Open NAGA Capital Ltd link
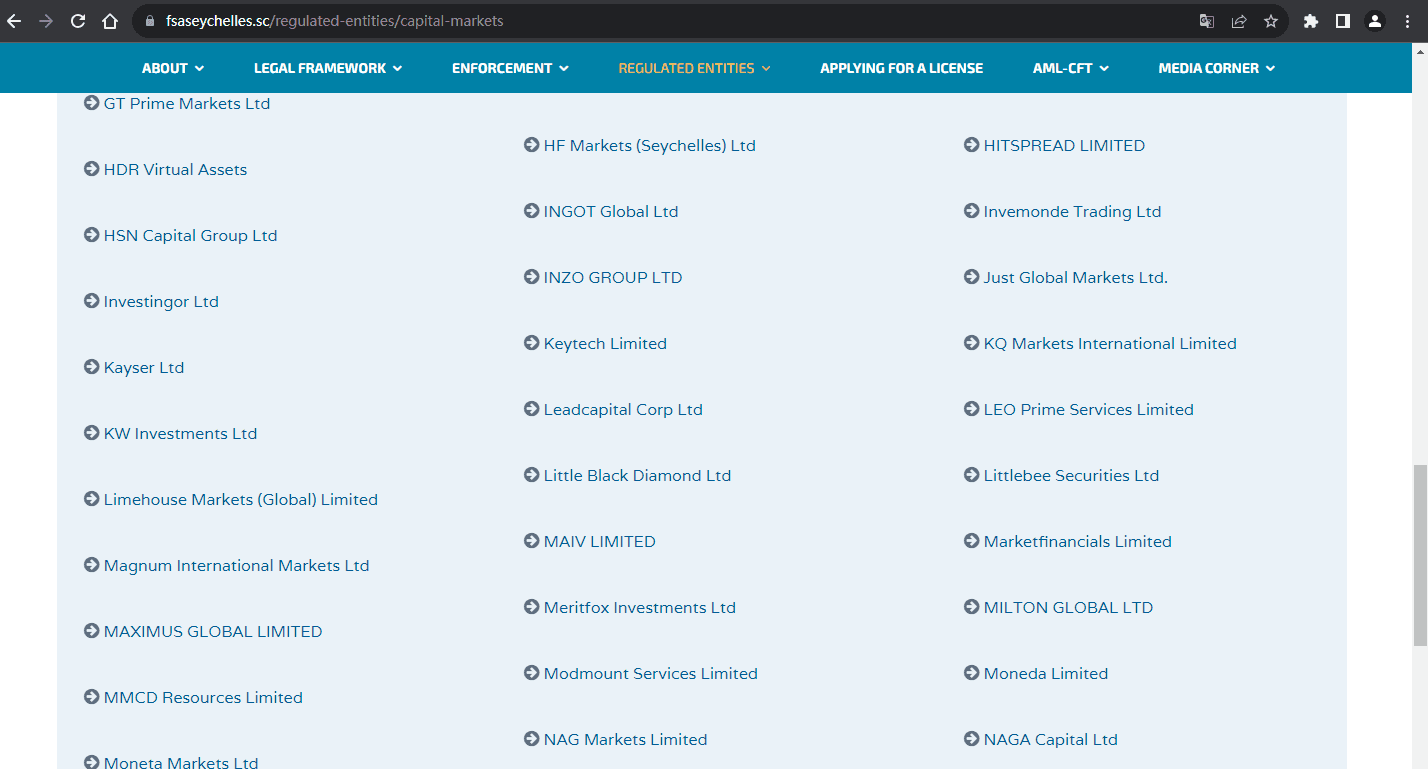Image resolution: width=1428 pixels, height=769 pixels. coord(1051,739)
